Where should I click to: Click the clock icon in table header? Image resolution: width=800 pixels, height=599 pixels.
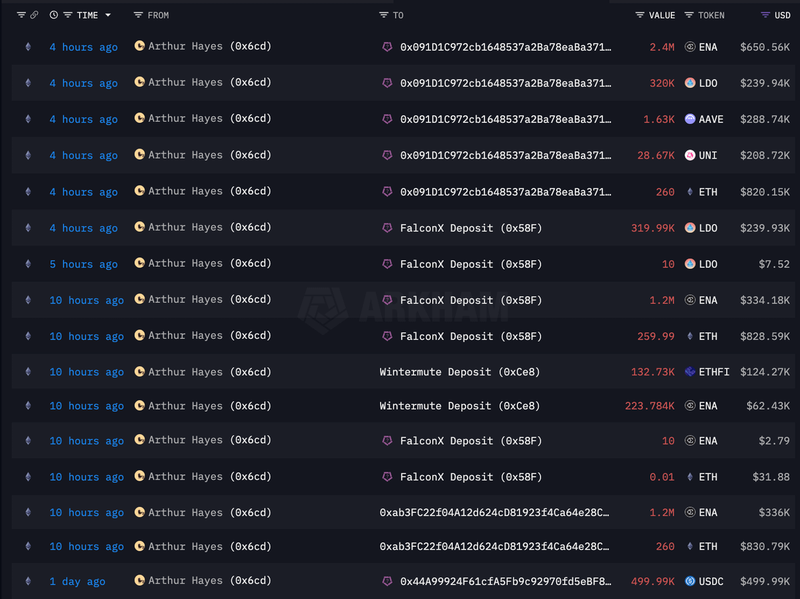click(54, 16)
